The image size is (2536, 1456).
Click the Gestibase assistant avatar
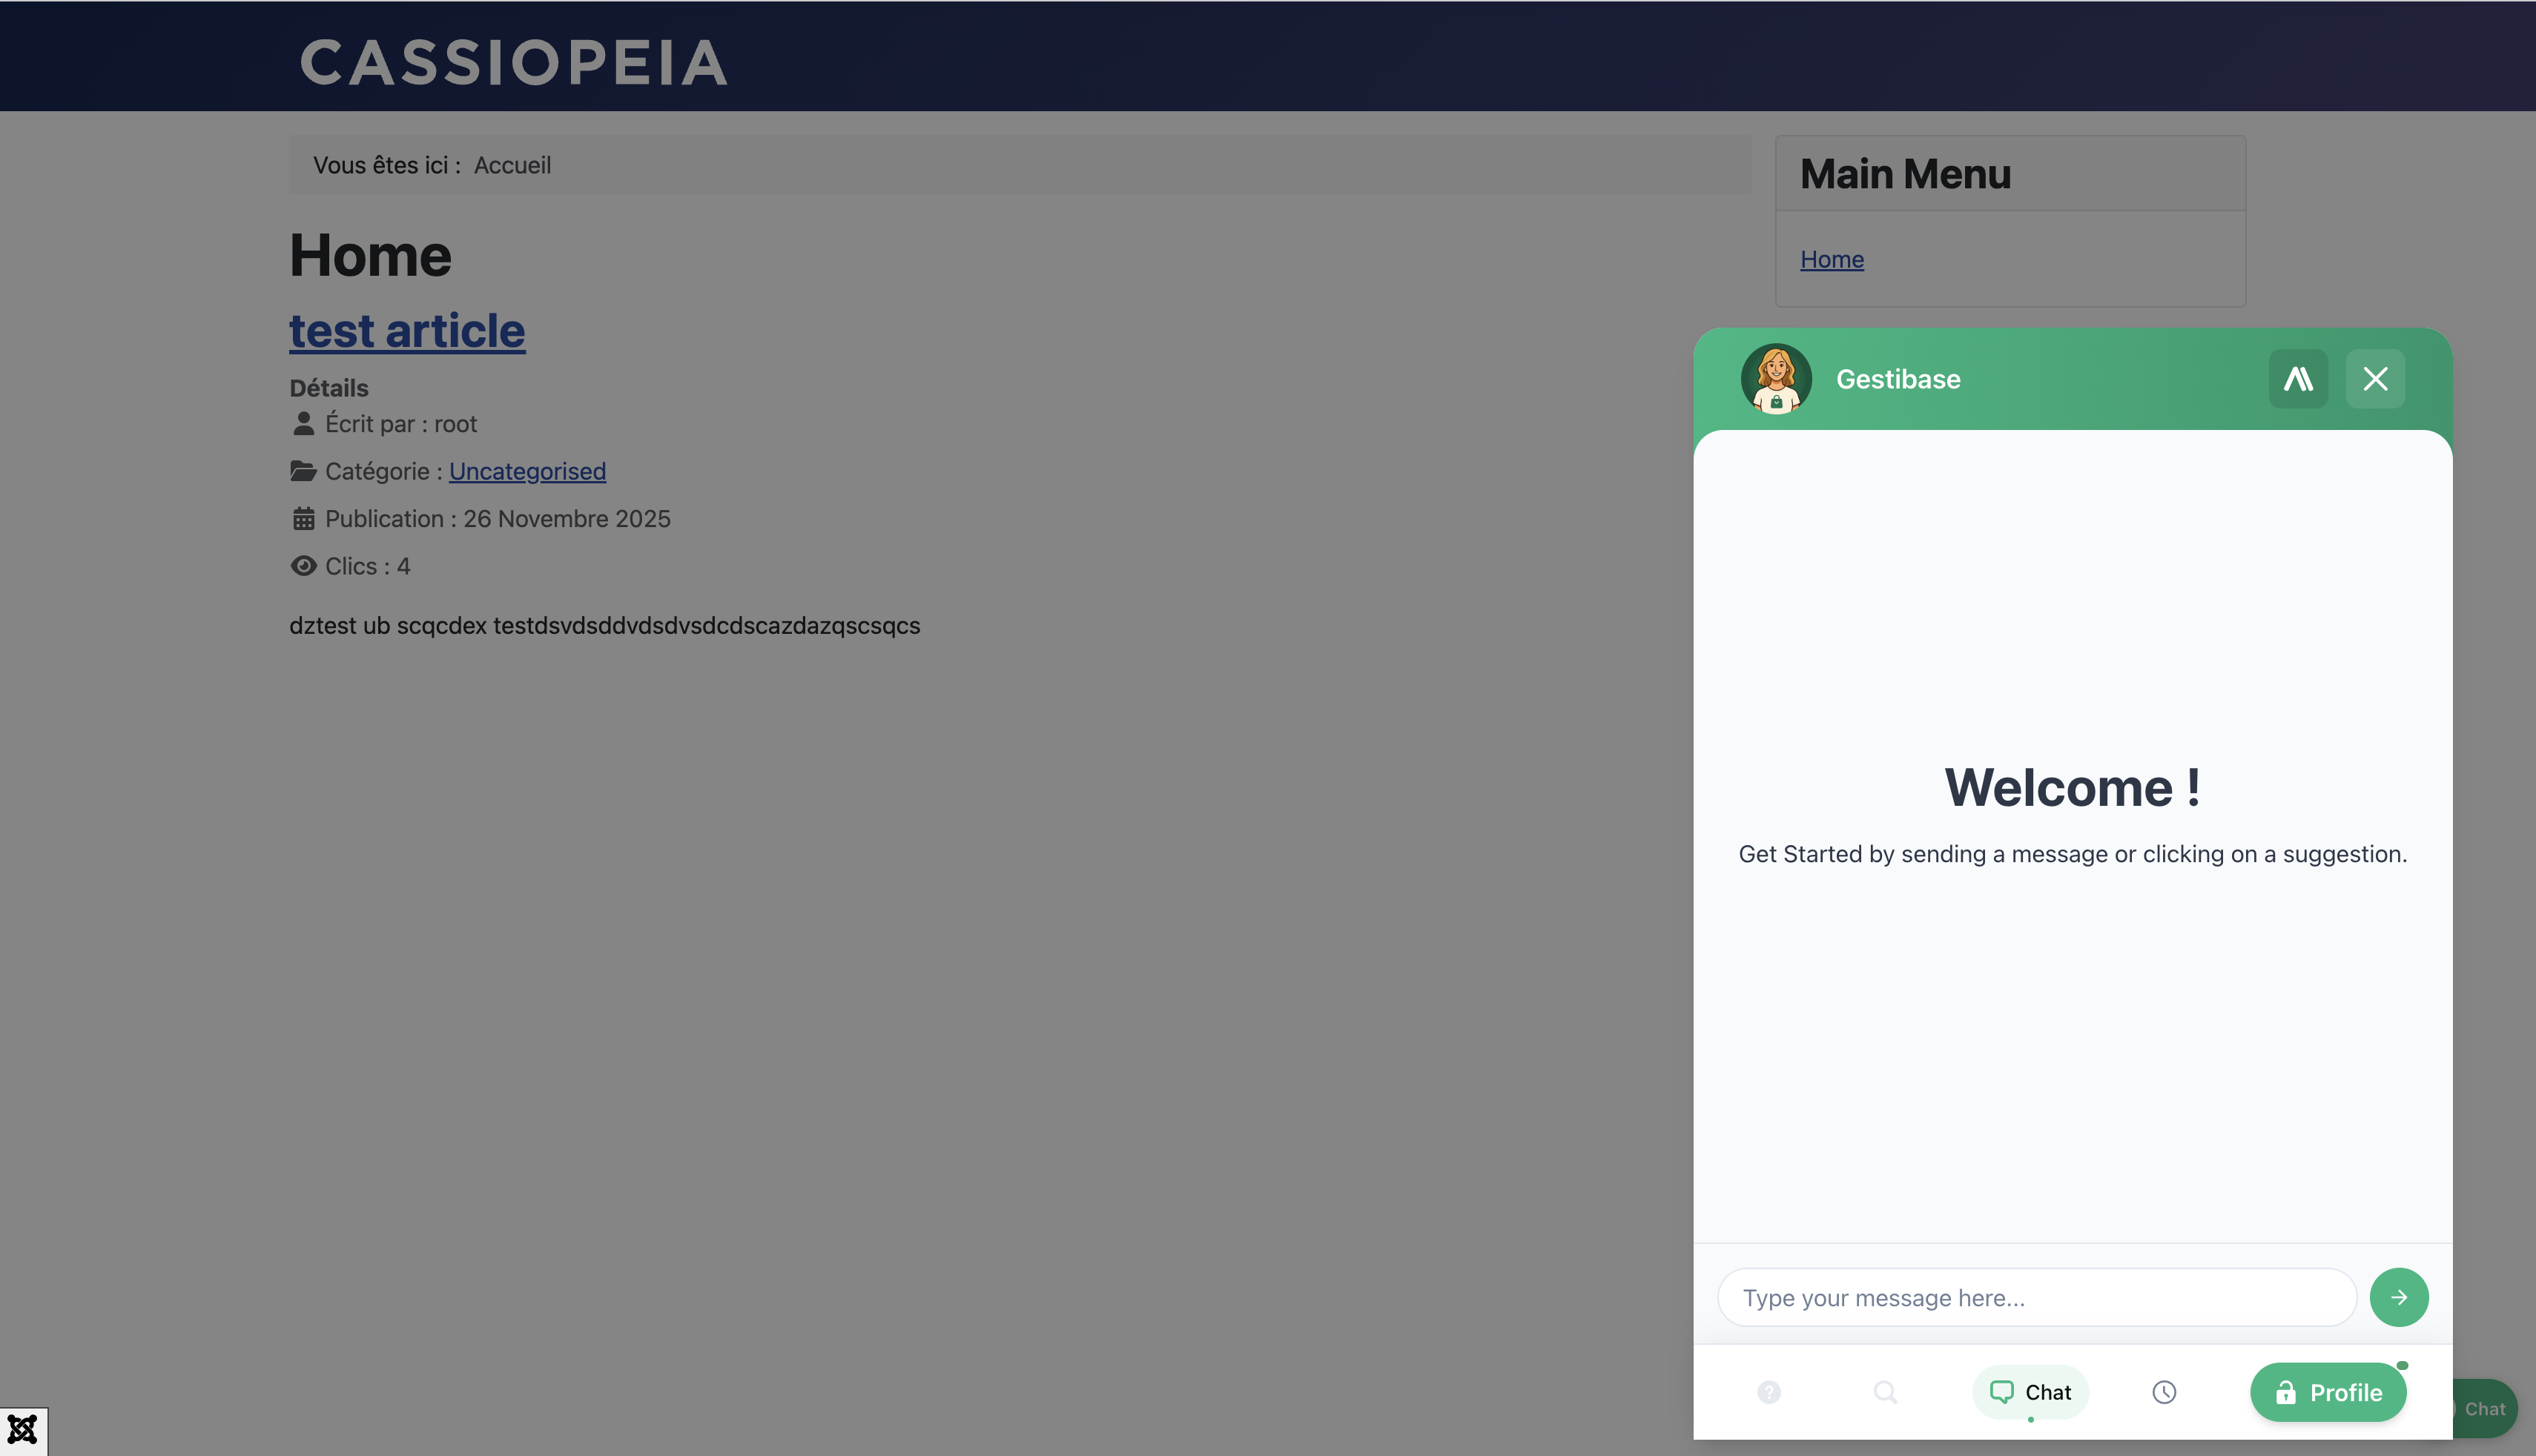coord(1776,378)
